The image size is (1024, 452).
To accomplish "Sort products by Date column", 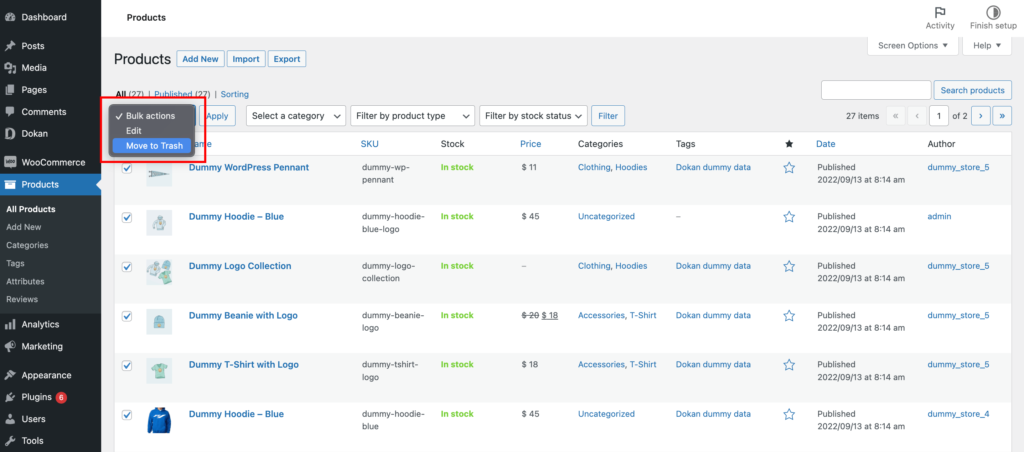I will click(x=825, y=144).
